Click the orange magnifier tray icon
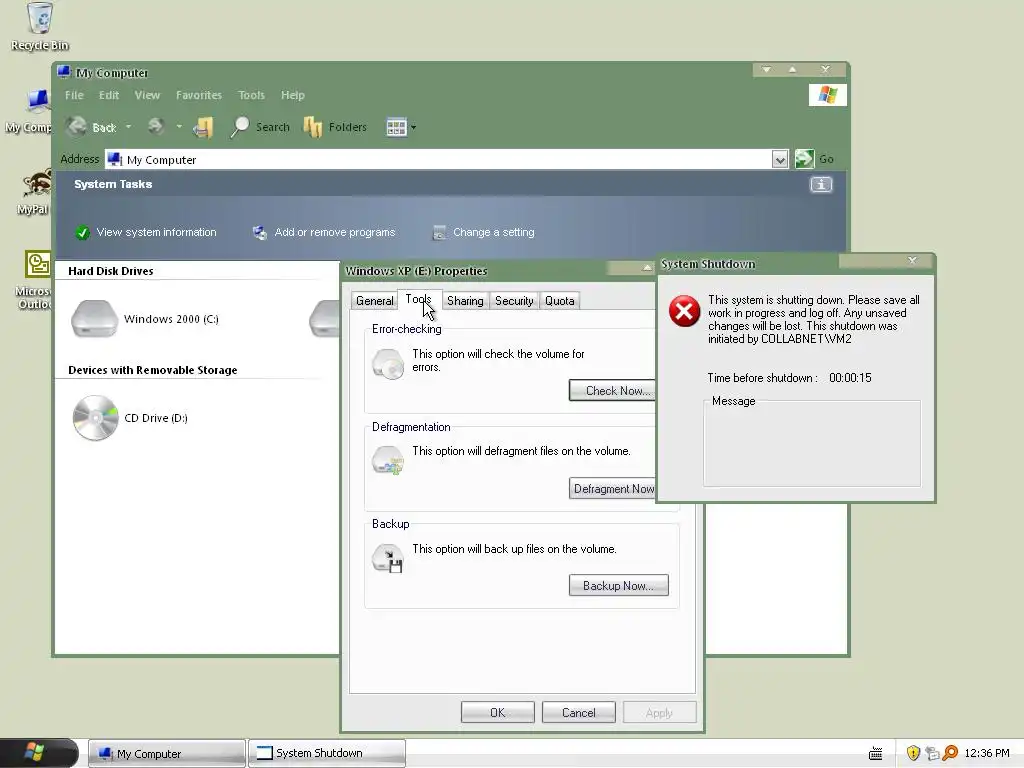Viewport: 1024px width, 768px height. 950,754
